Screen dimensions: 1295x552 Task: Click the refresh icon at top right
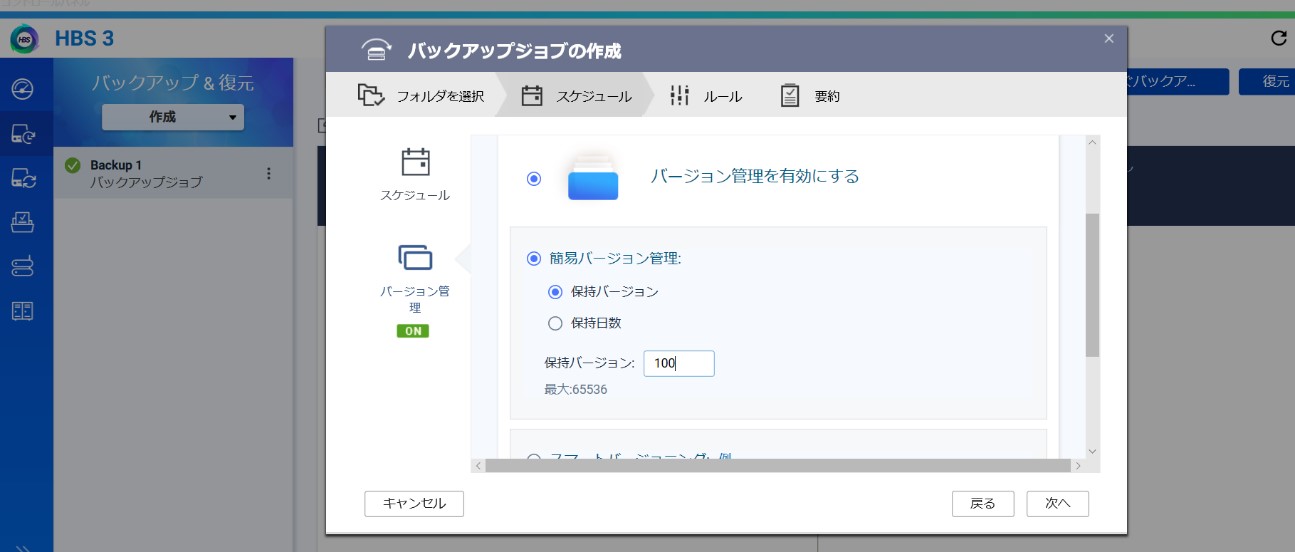[x=1277, y=39]
